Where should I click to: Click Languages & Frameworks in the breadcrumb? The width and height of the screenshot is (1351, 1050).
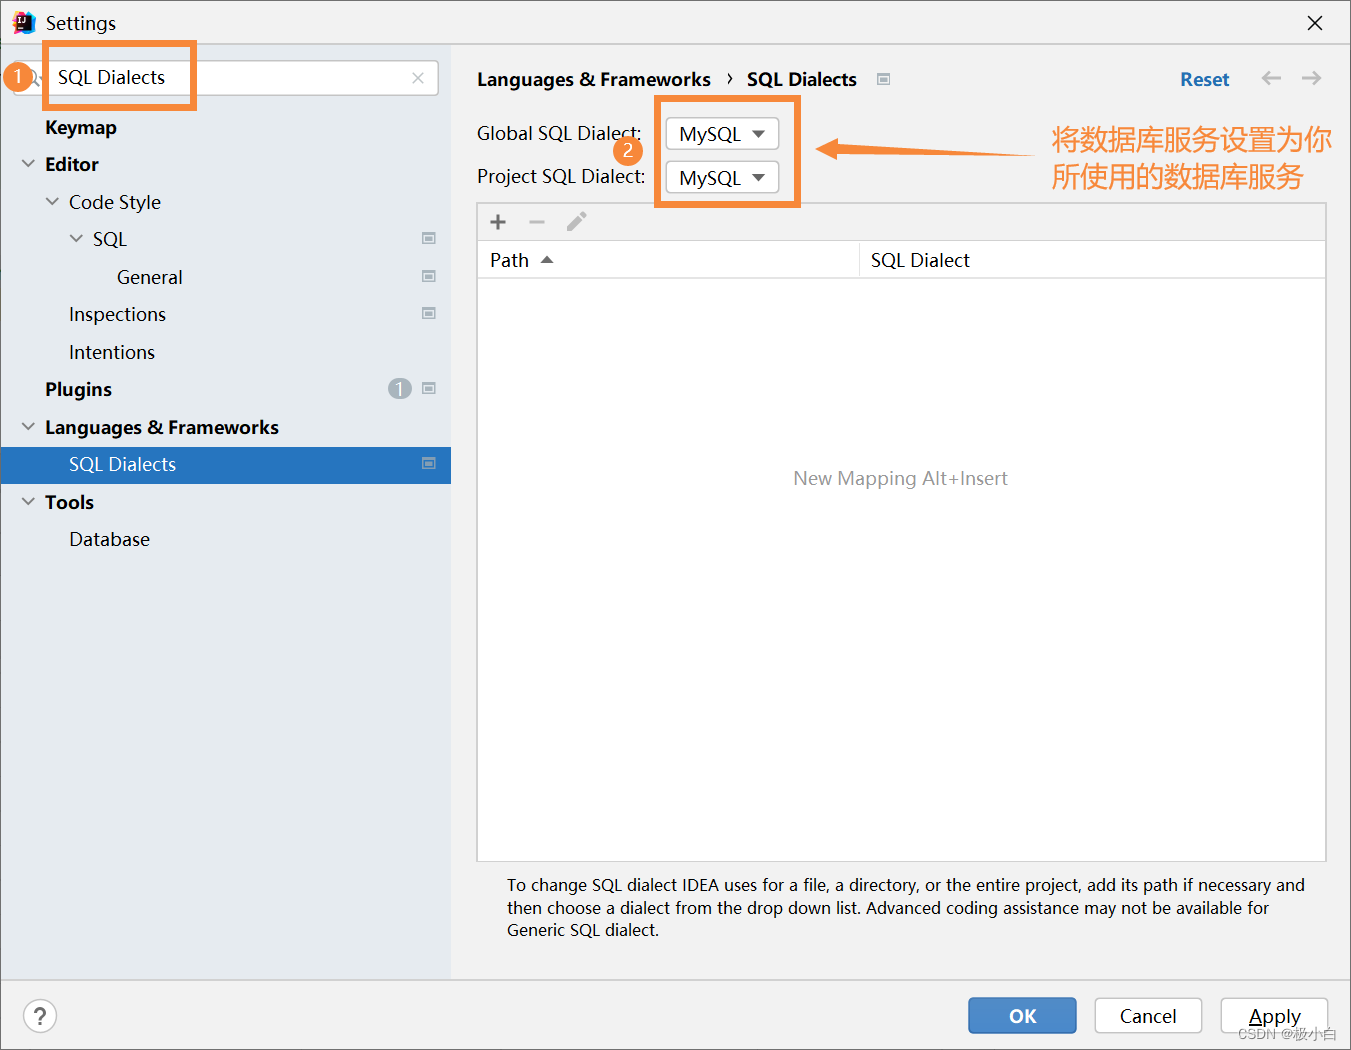594,79
